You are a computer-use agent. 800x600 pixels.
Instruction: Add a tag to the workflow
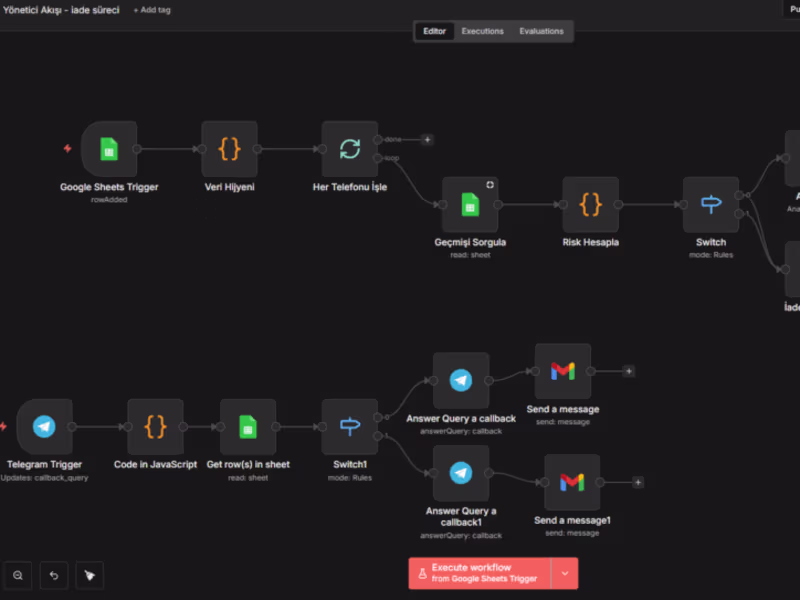point(151,10)
